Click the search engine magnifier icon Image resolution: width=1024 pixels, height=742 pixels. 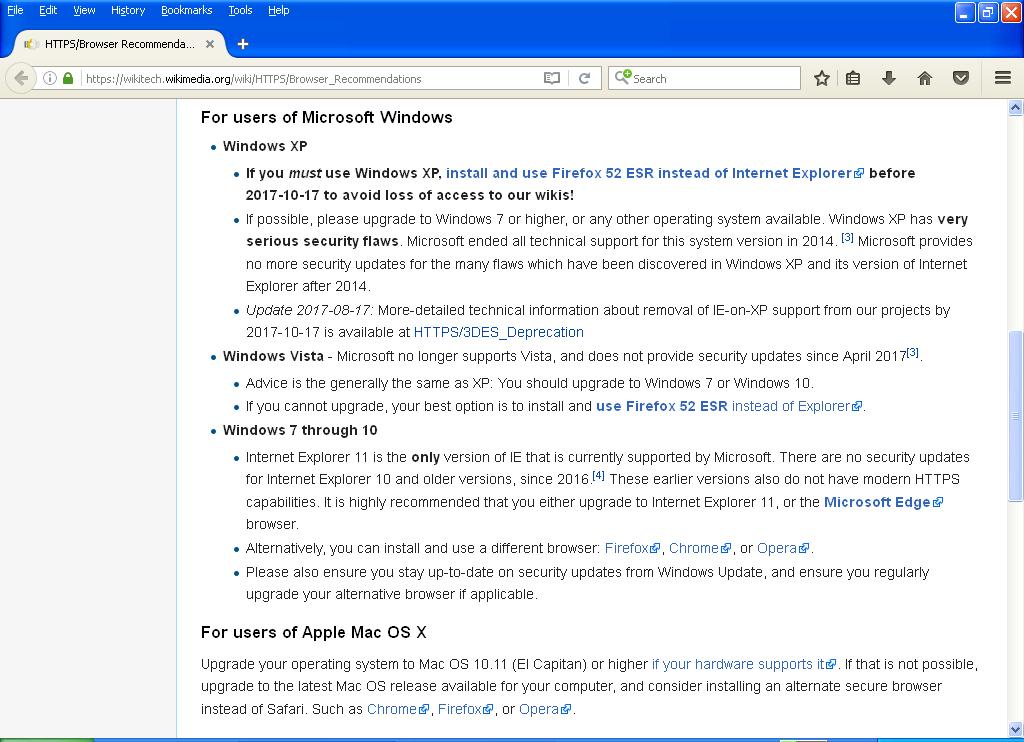(x=622, y=78)
